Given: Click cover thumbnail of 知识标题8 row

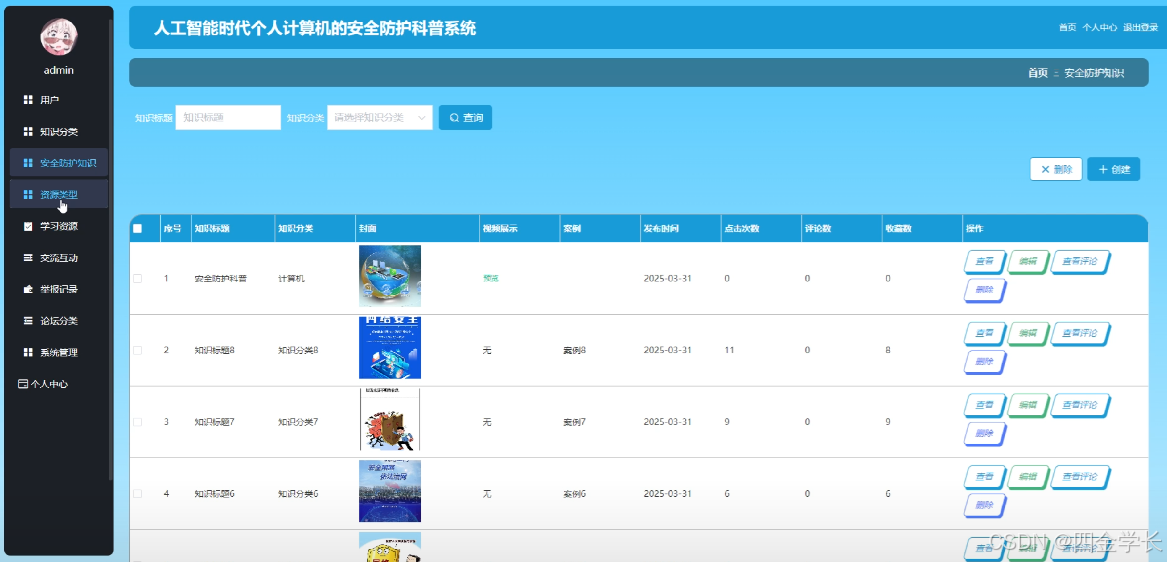Looking at the screenshot, I should (390, 348).
